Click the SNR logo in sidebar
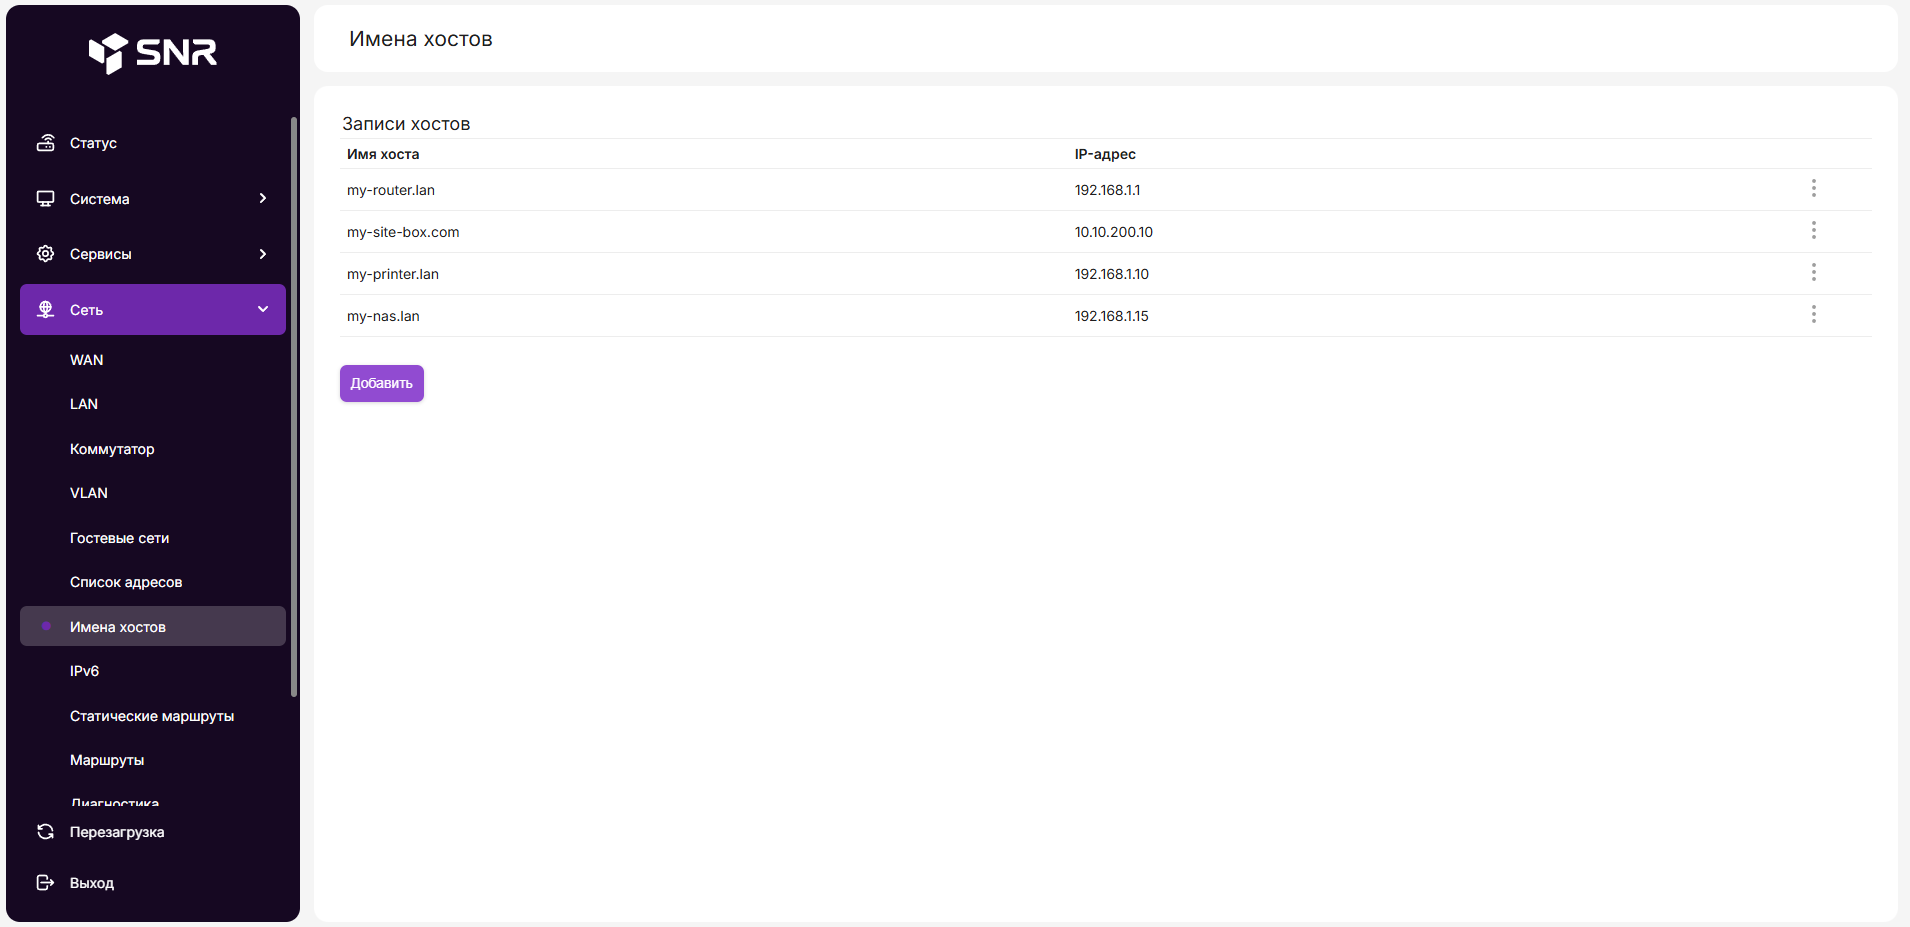 (153, 53)
